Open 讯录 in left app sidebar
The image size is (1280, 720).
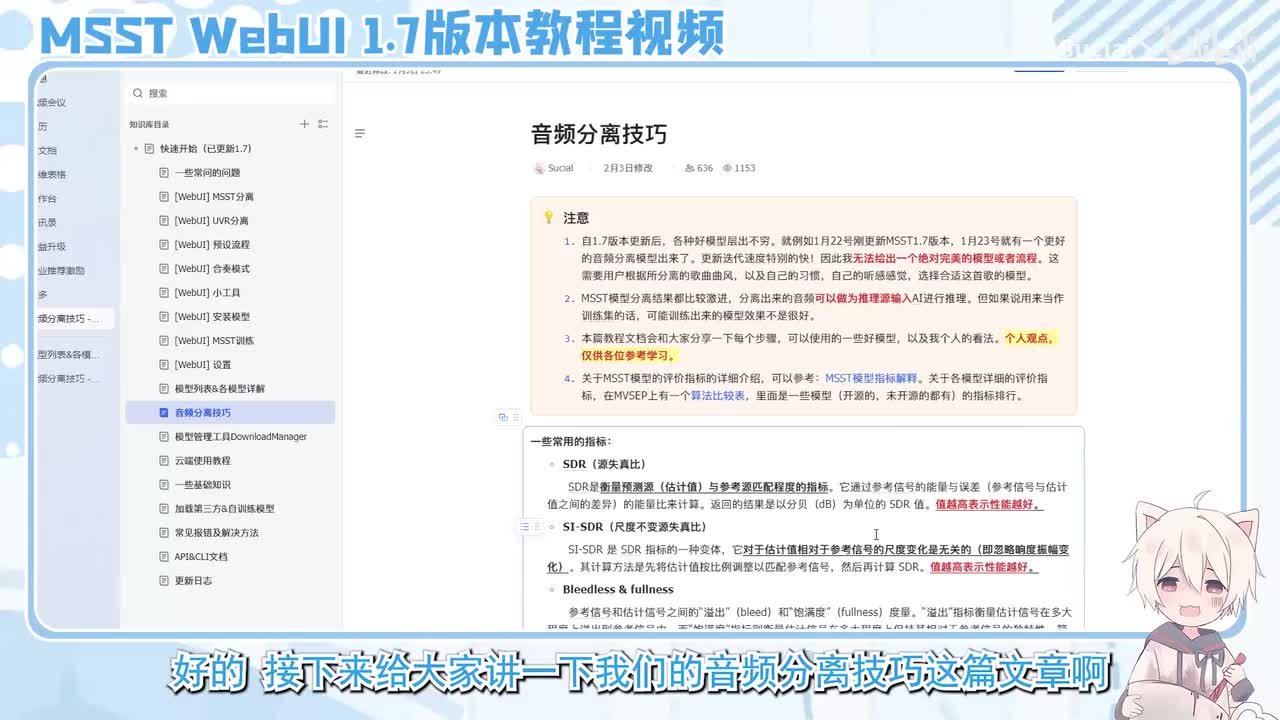(x=47, y=222)
